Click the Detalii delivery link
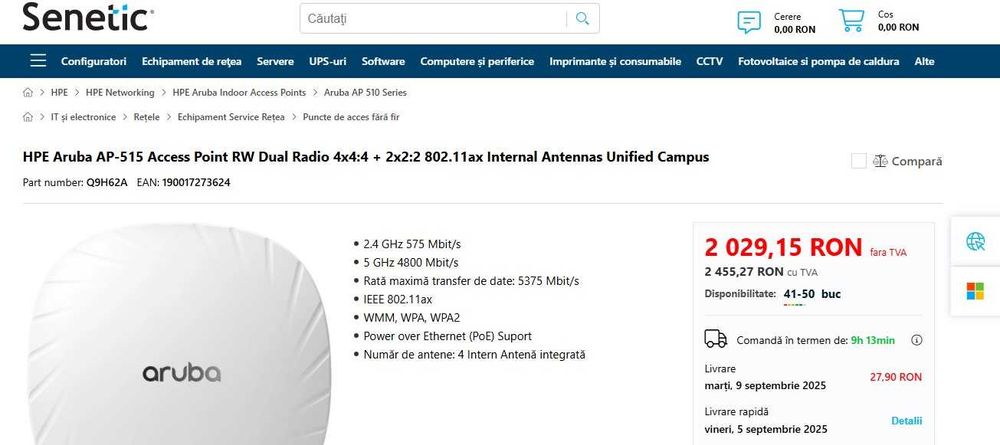 [906, 421]
